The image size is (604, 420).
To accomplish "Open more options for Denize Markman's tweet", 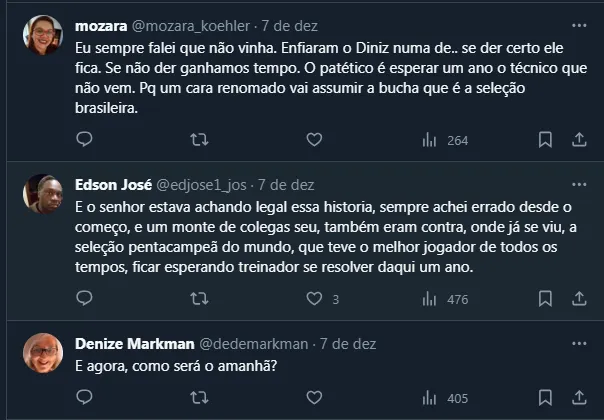I will click(579, 343).
